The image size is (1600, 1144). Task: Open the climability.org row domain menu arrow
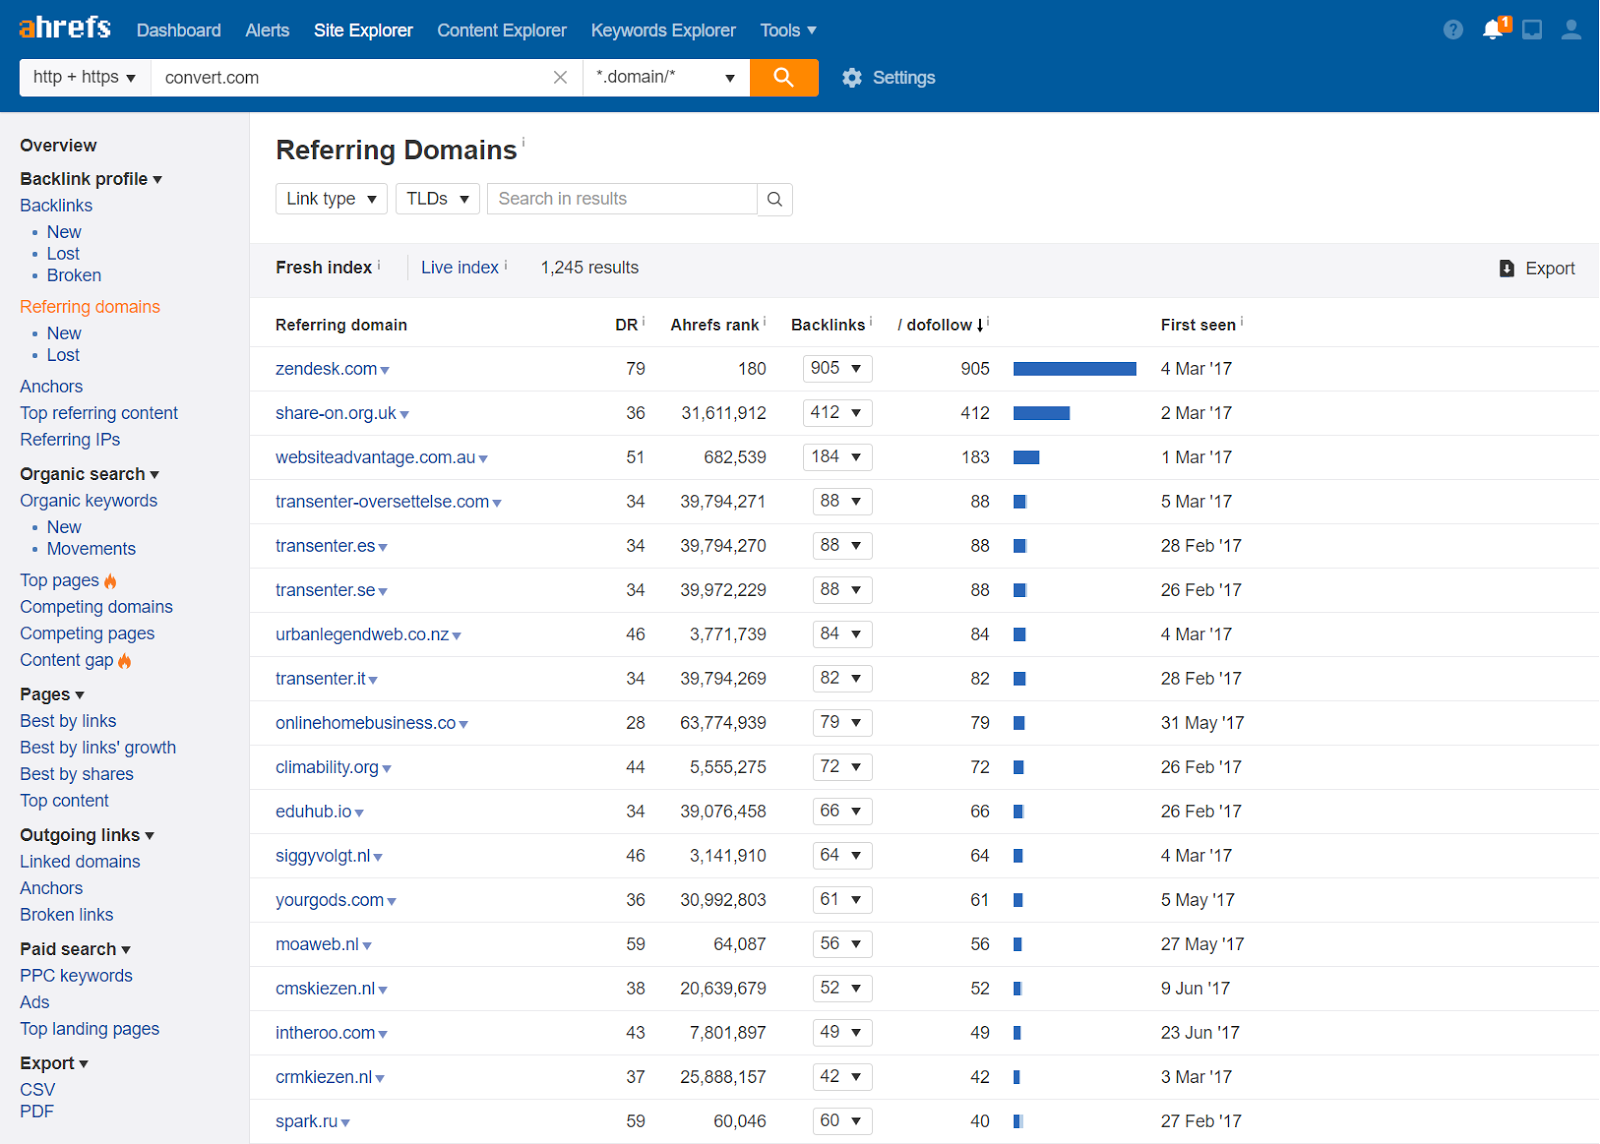(x=387, y=769)
